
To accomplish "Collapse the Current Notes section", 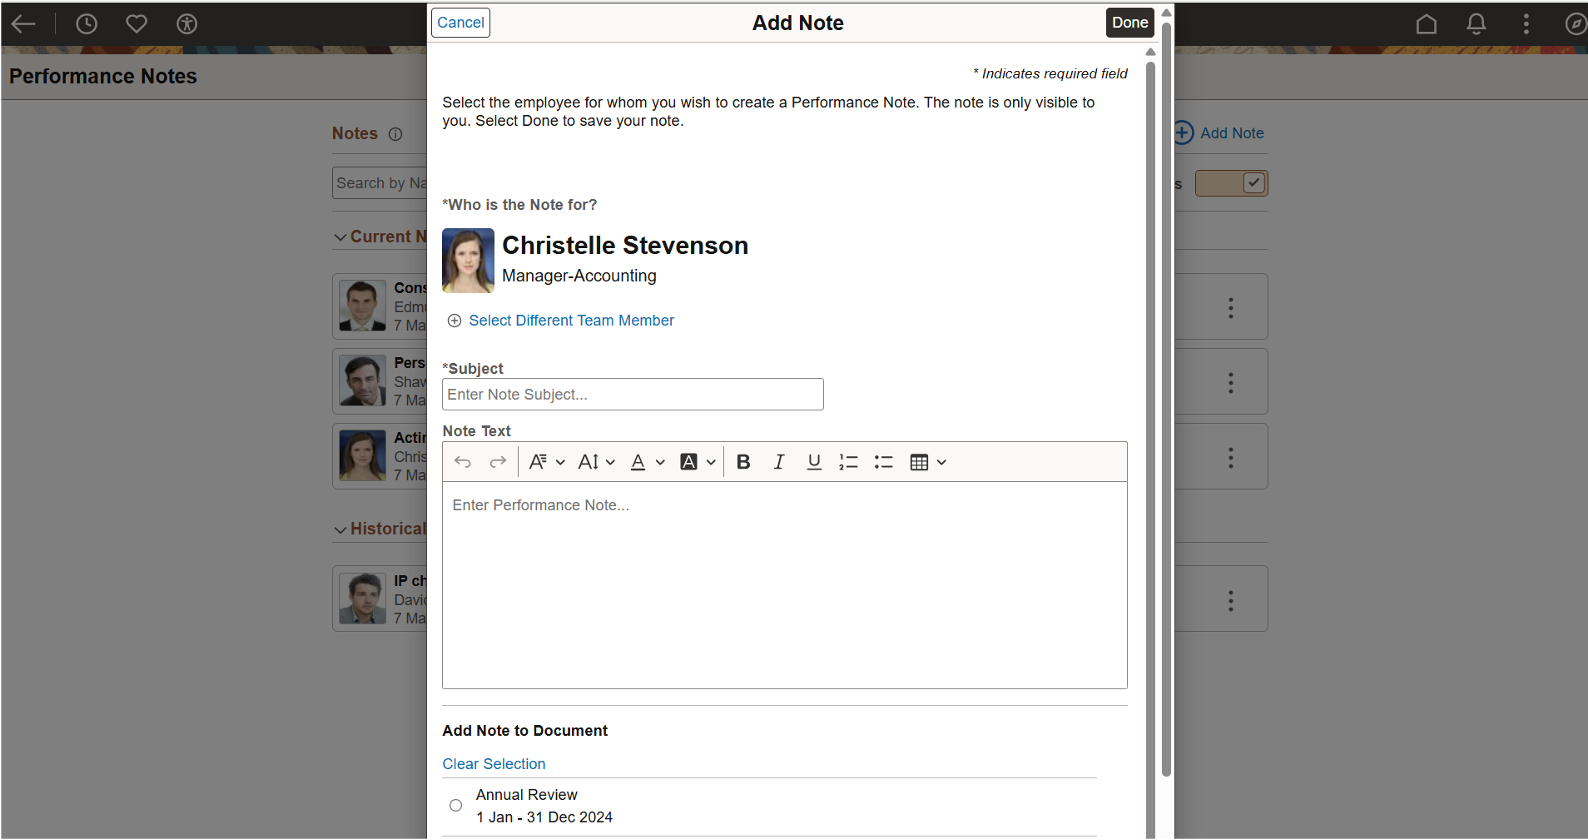I will [341, 238].
